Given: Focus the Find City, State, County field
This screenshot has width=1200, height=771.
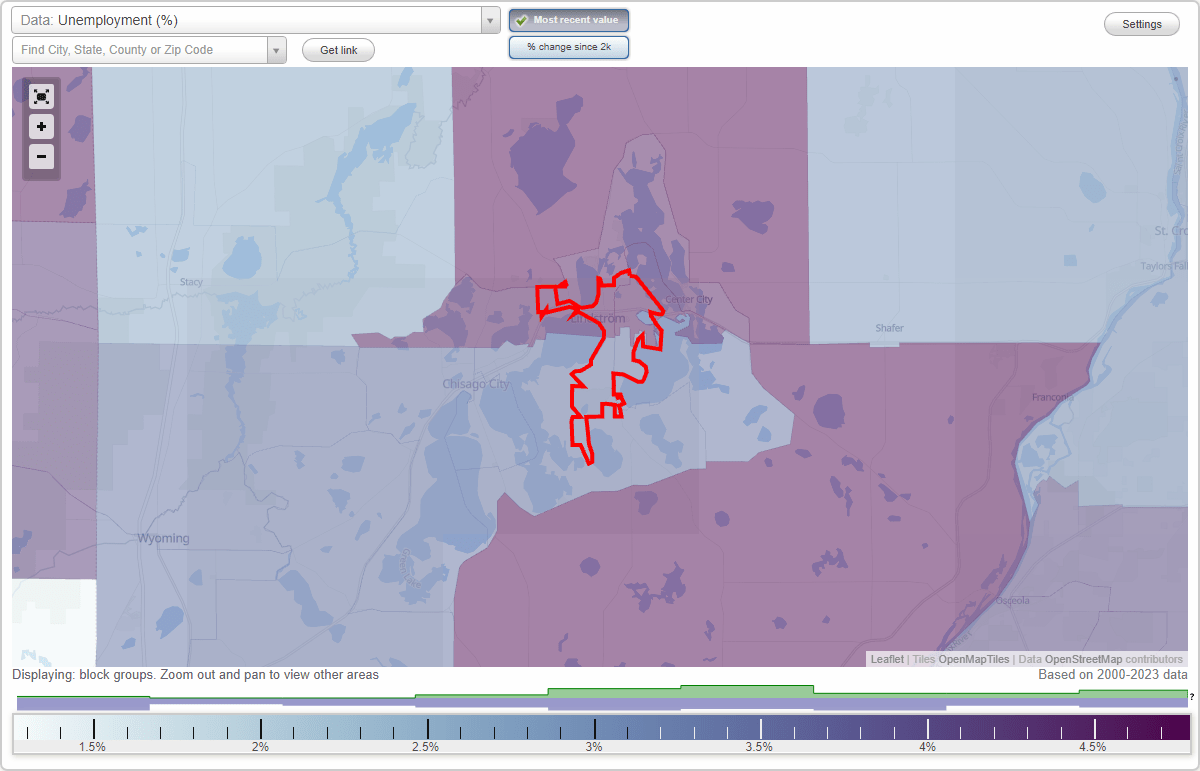Looking at the screenshot, I should pos(140,50).
